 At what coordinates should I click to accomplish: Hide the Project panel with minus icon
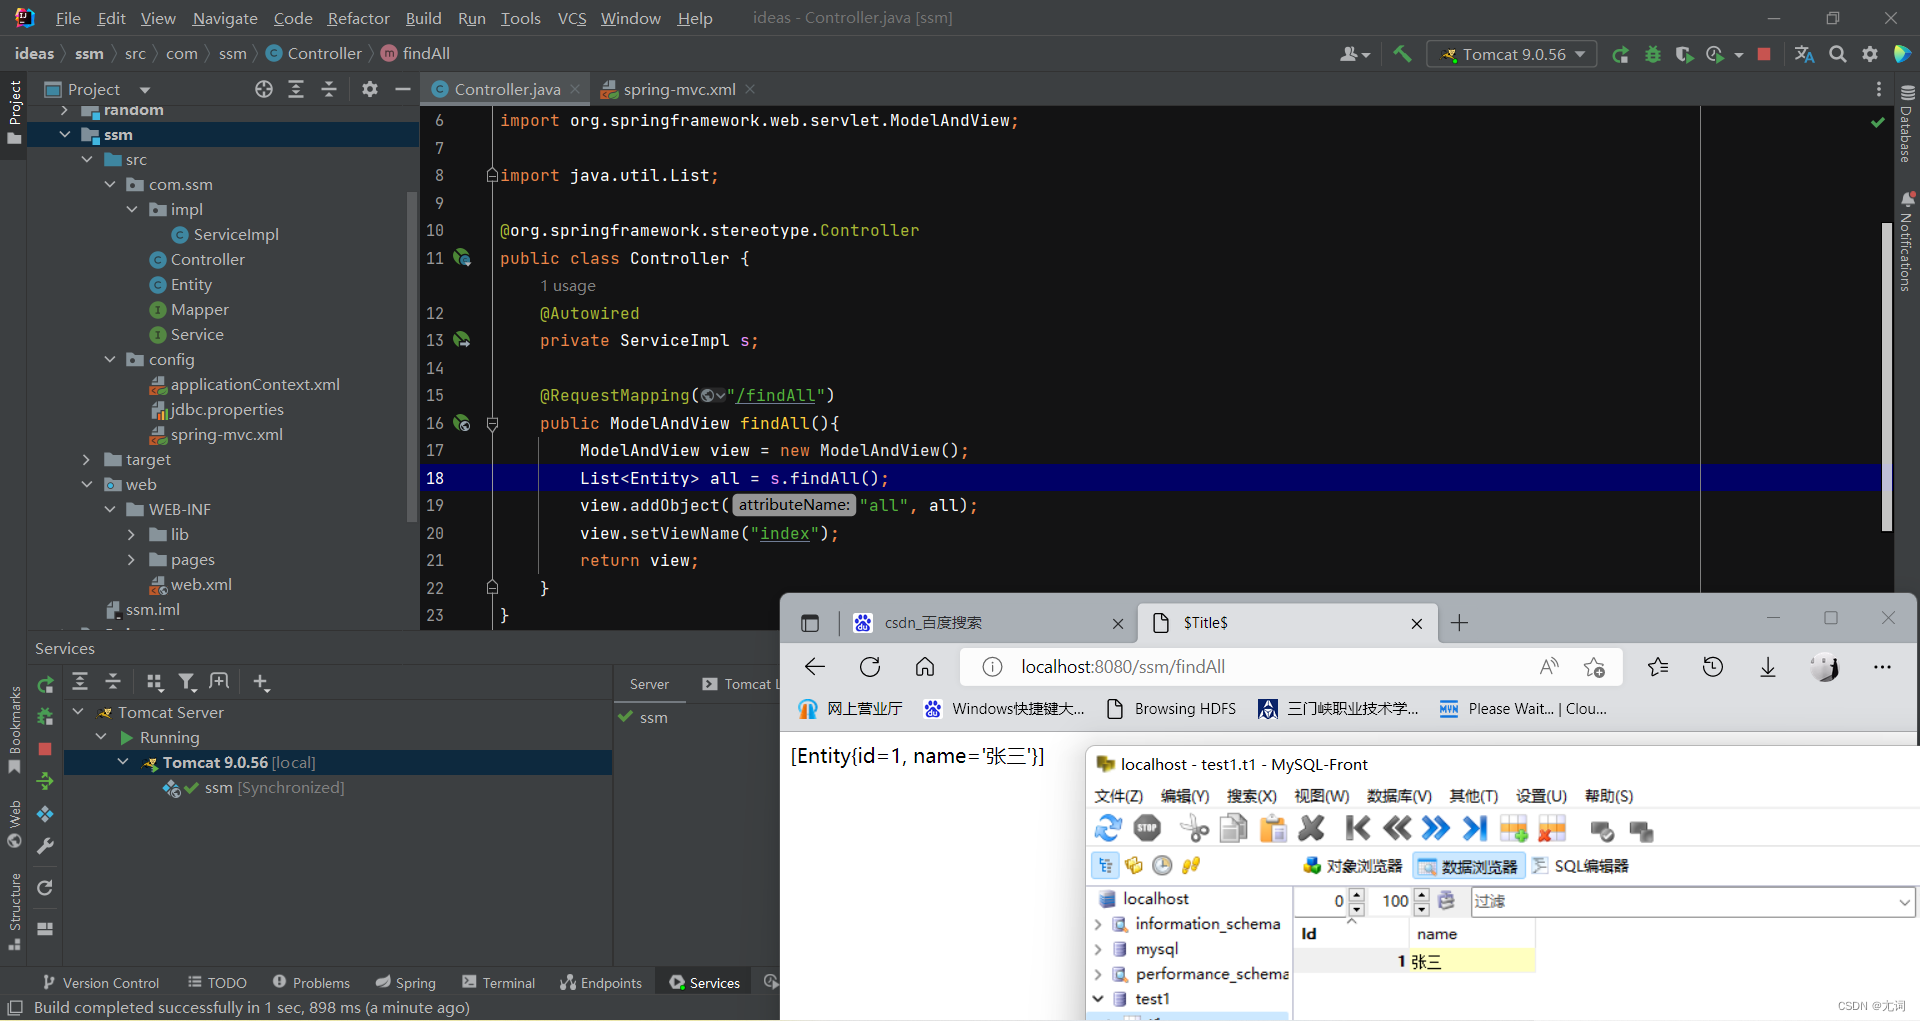pyautogui.click(x=403, y=89)
